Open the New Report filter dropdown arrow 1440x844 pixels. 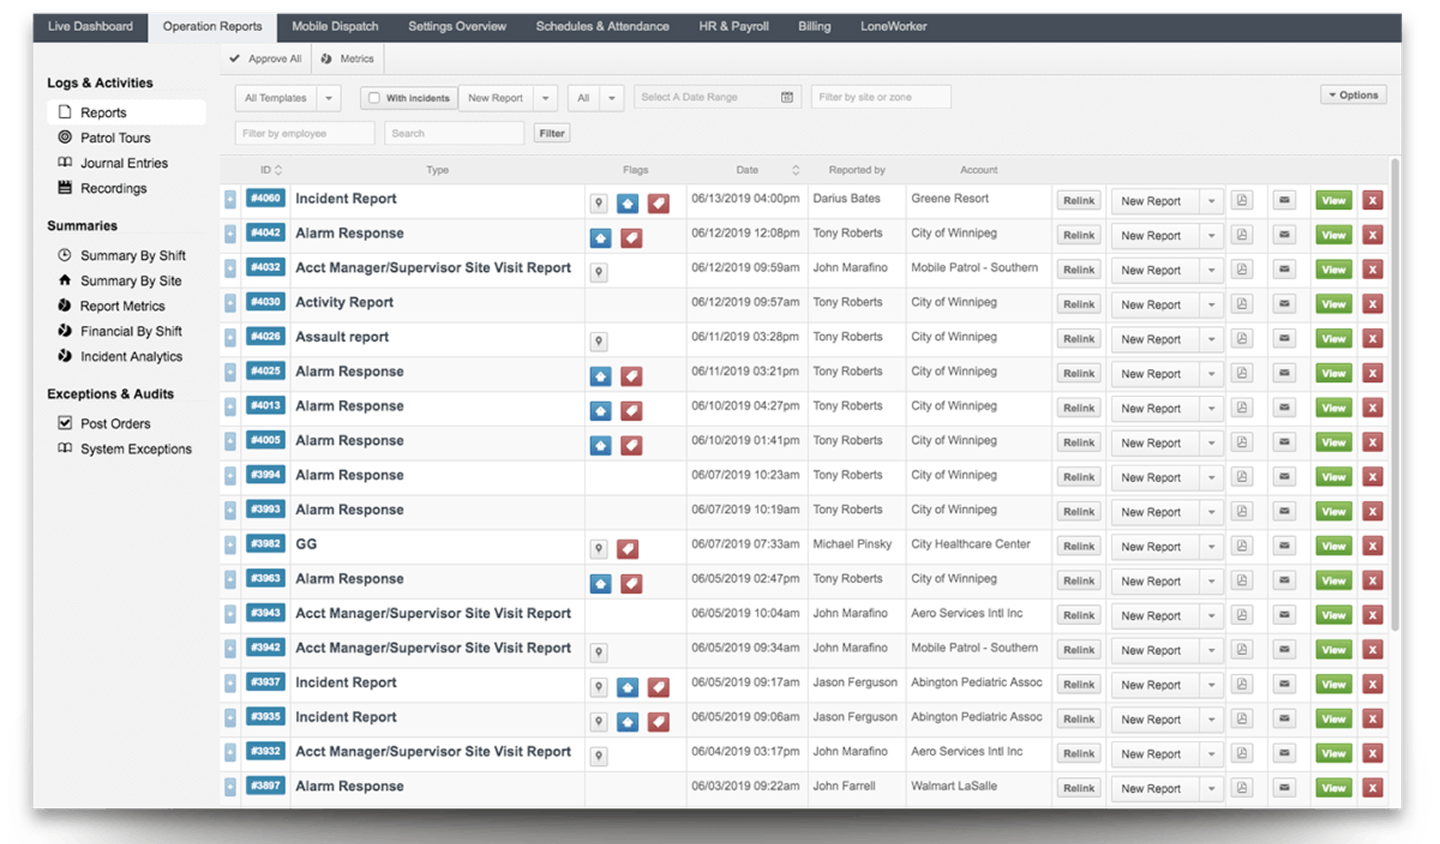545,98
